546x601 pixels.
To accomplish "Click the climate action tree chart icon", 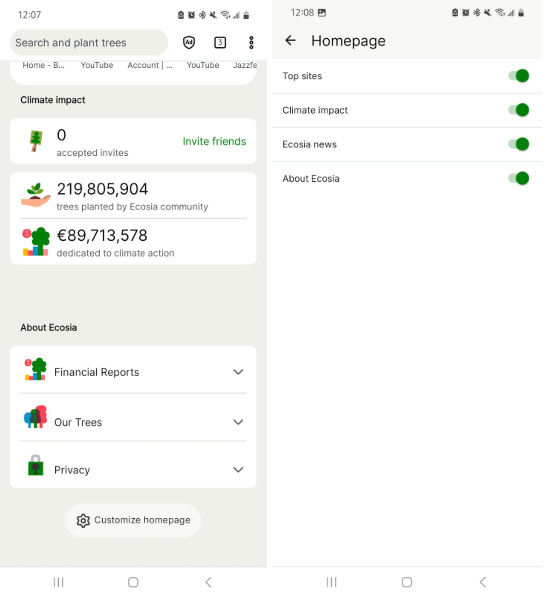I will click(x=36, y=241).
